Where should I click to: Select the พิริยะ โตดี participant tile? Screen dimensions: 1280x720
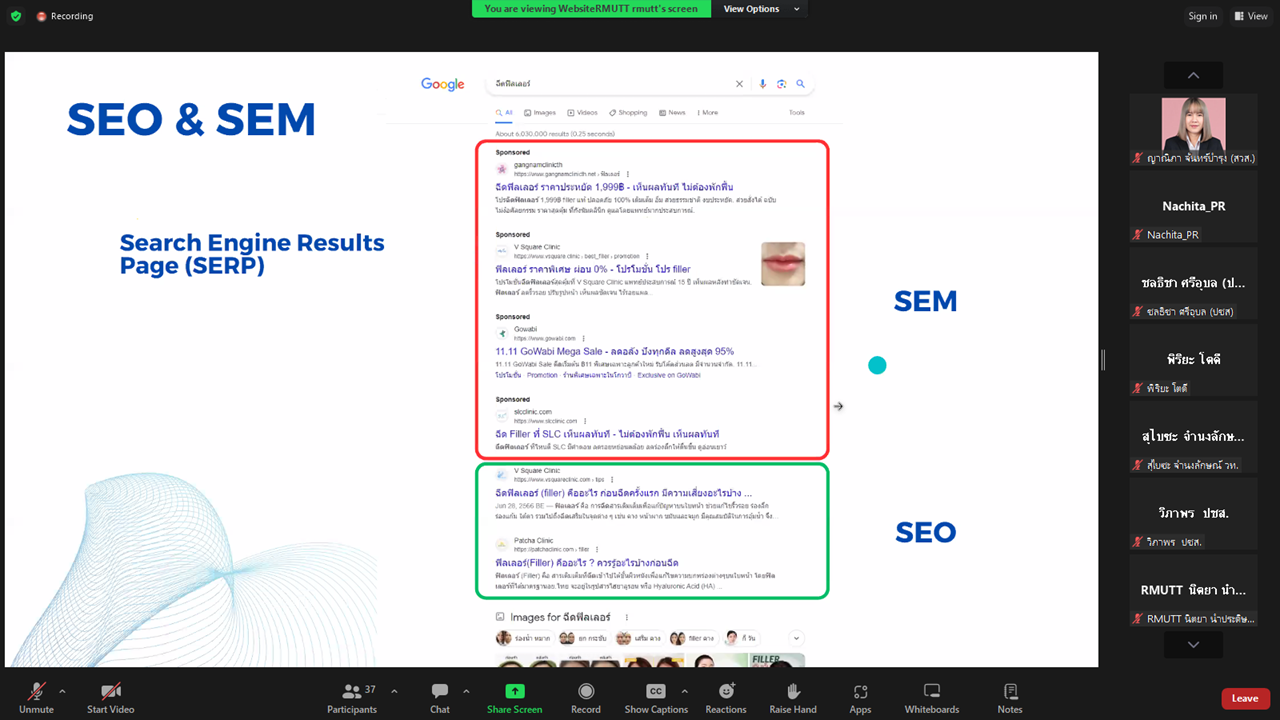coord(1193,359)
